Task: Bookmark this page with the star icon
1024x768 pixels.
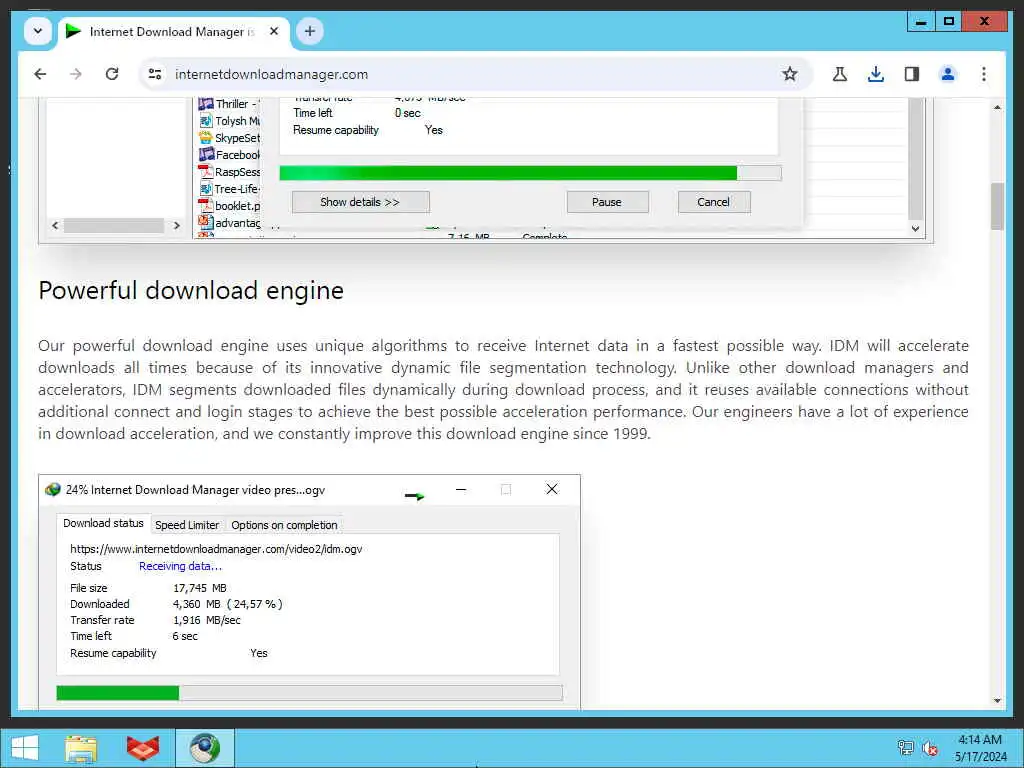Action: coord(790,74)
